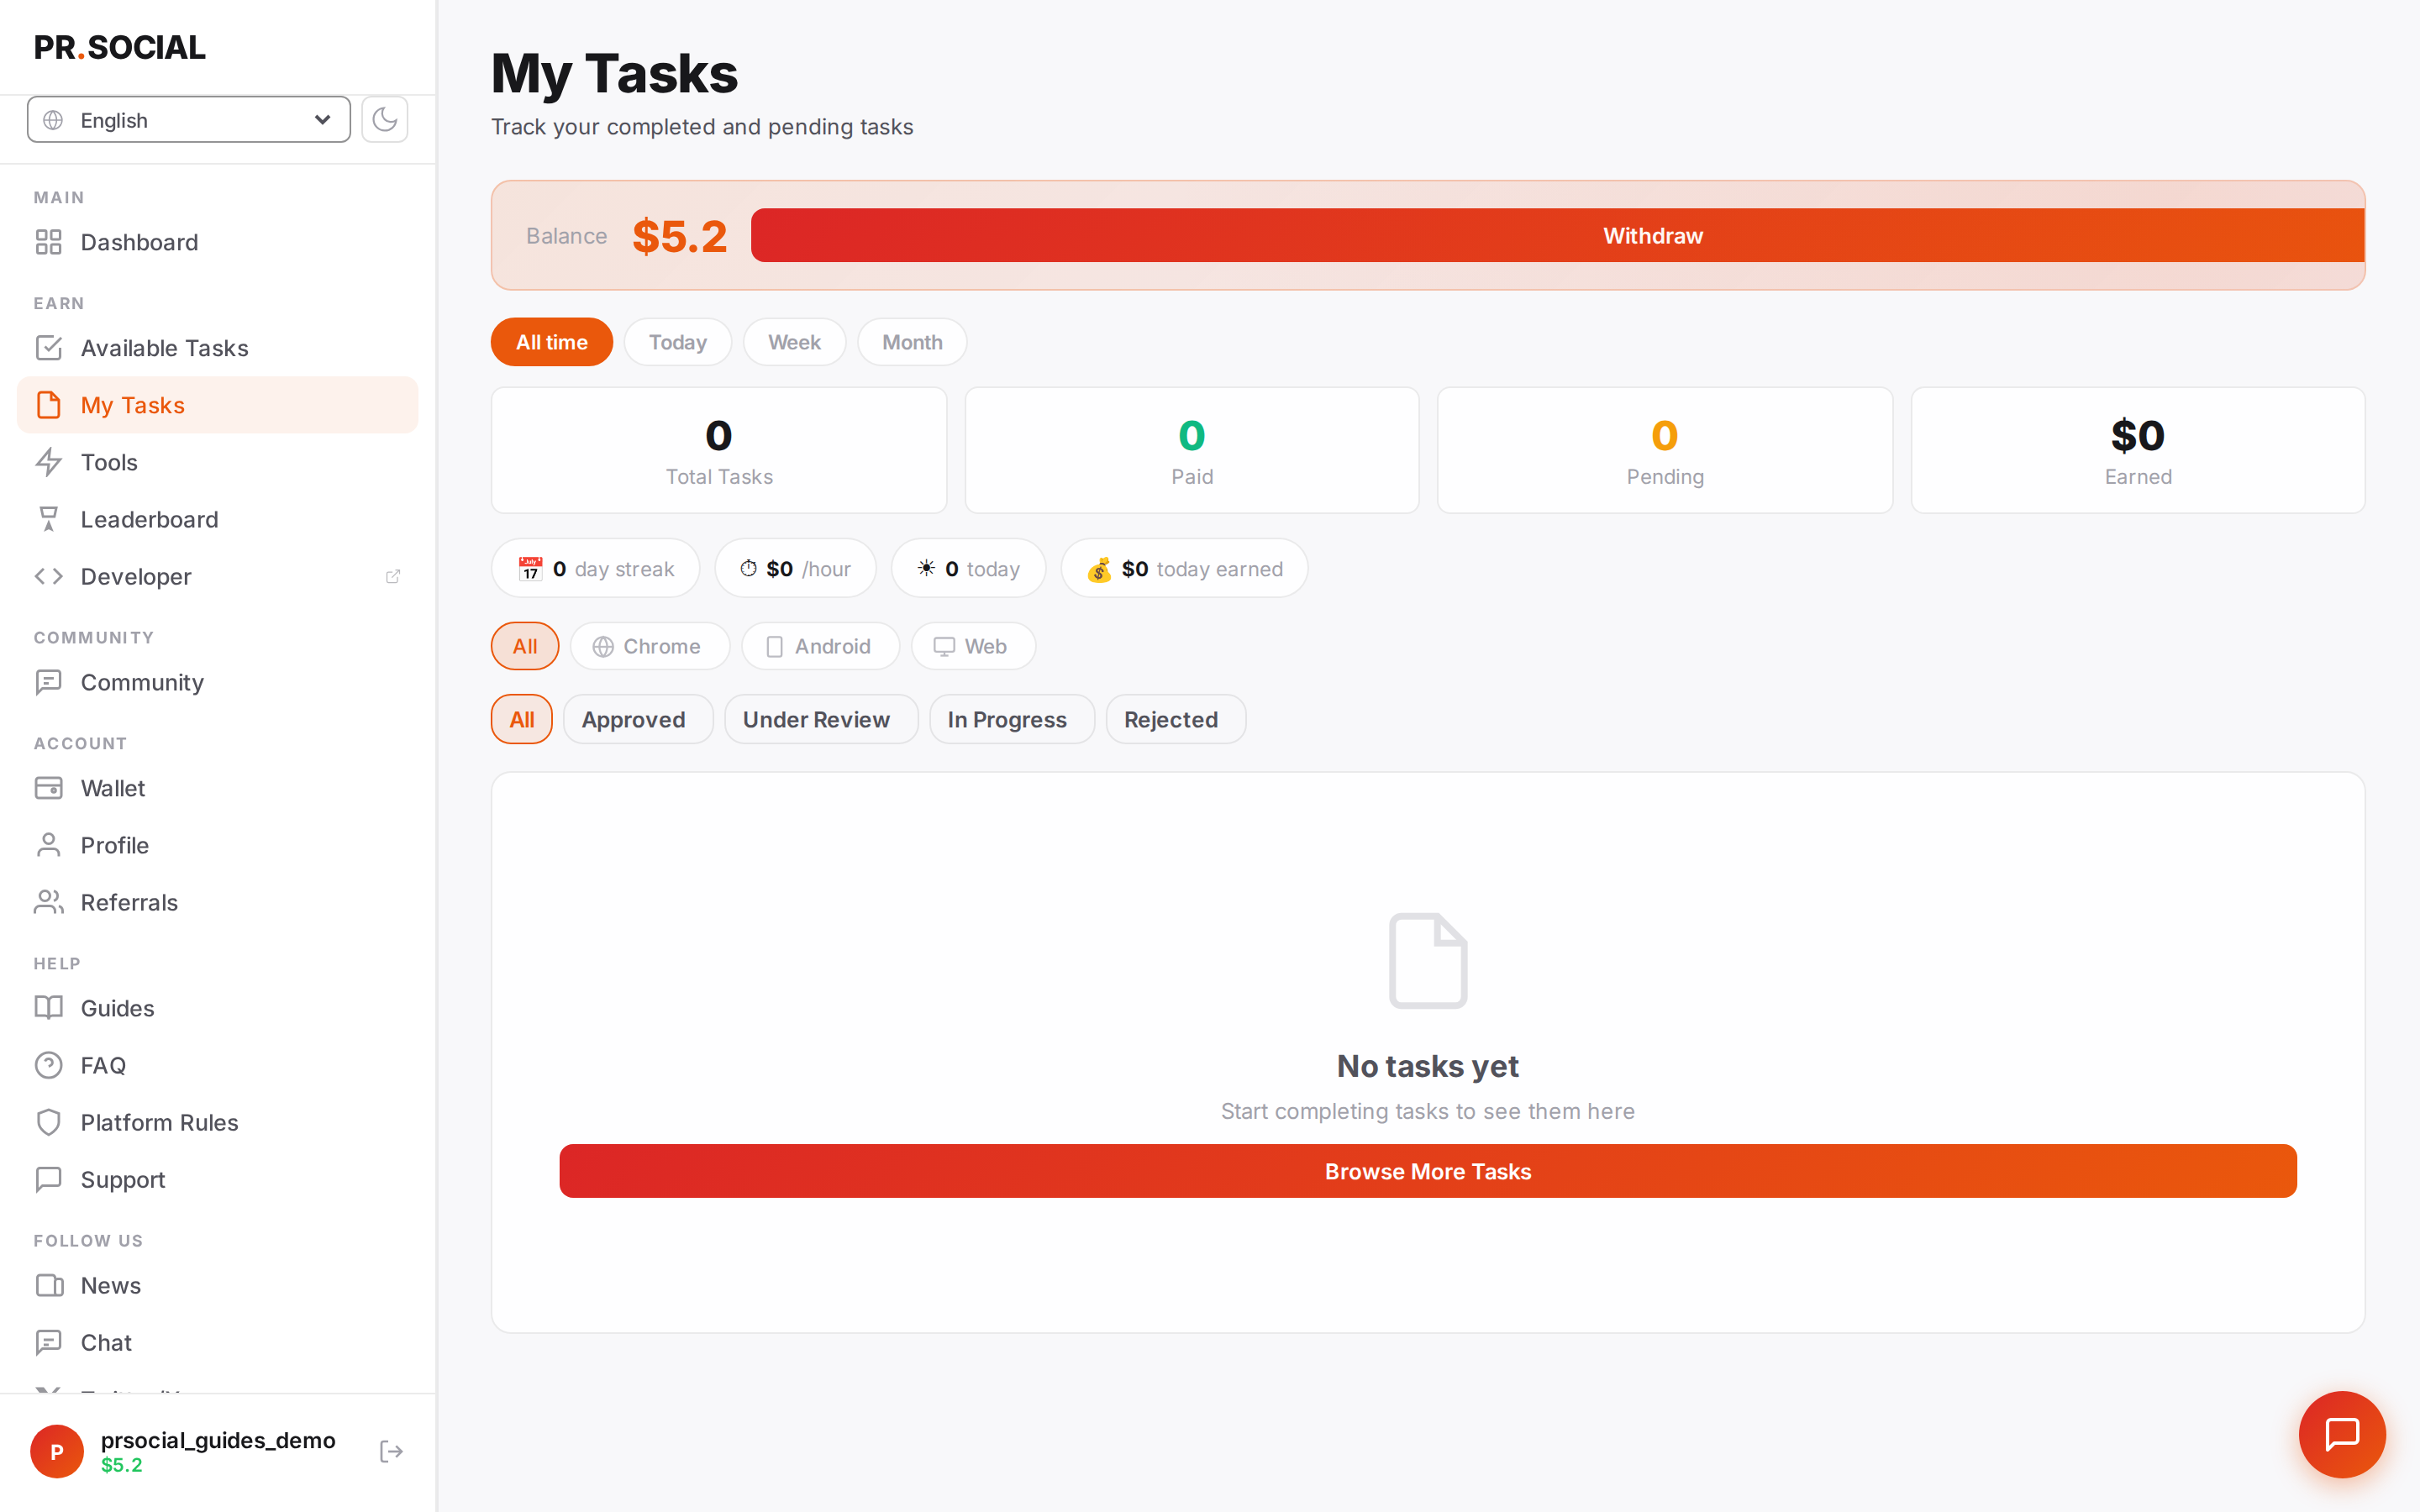Toggle dark mode with the moon icon

(384, 120)
